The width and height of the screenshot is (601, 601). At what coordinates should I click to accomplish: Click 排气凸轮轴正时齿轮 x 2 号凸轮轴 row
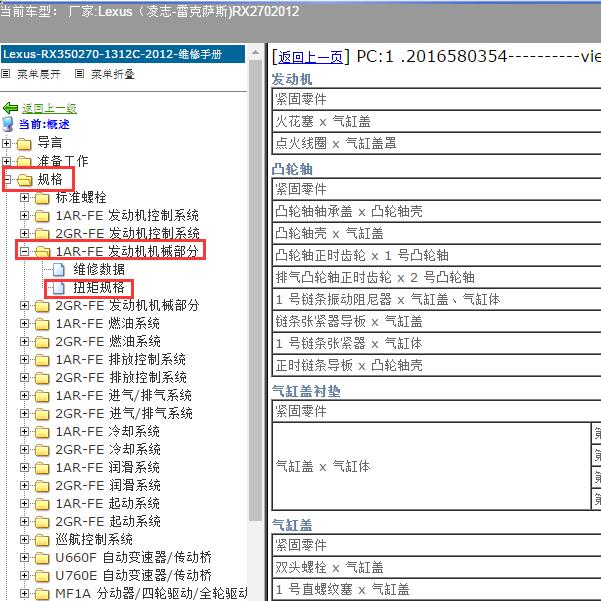pyautogui.click(x=437, y=278)
